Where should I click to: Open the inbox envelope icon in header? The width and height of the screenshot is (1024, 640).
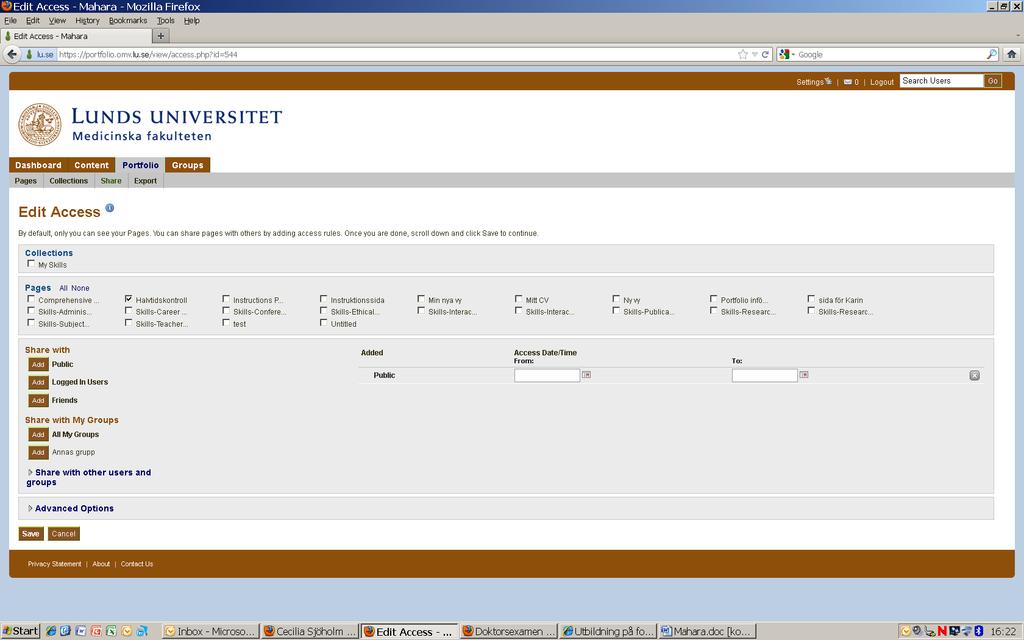pyautogui.click(x=848, y=82)
